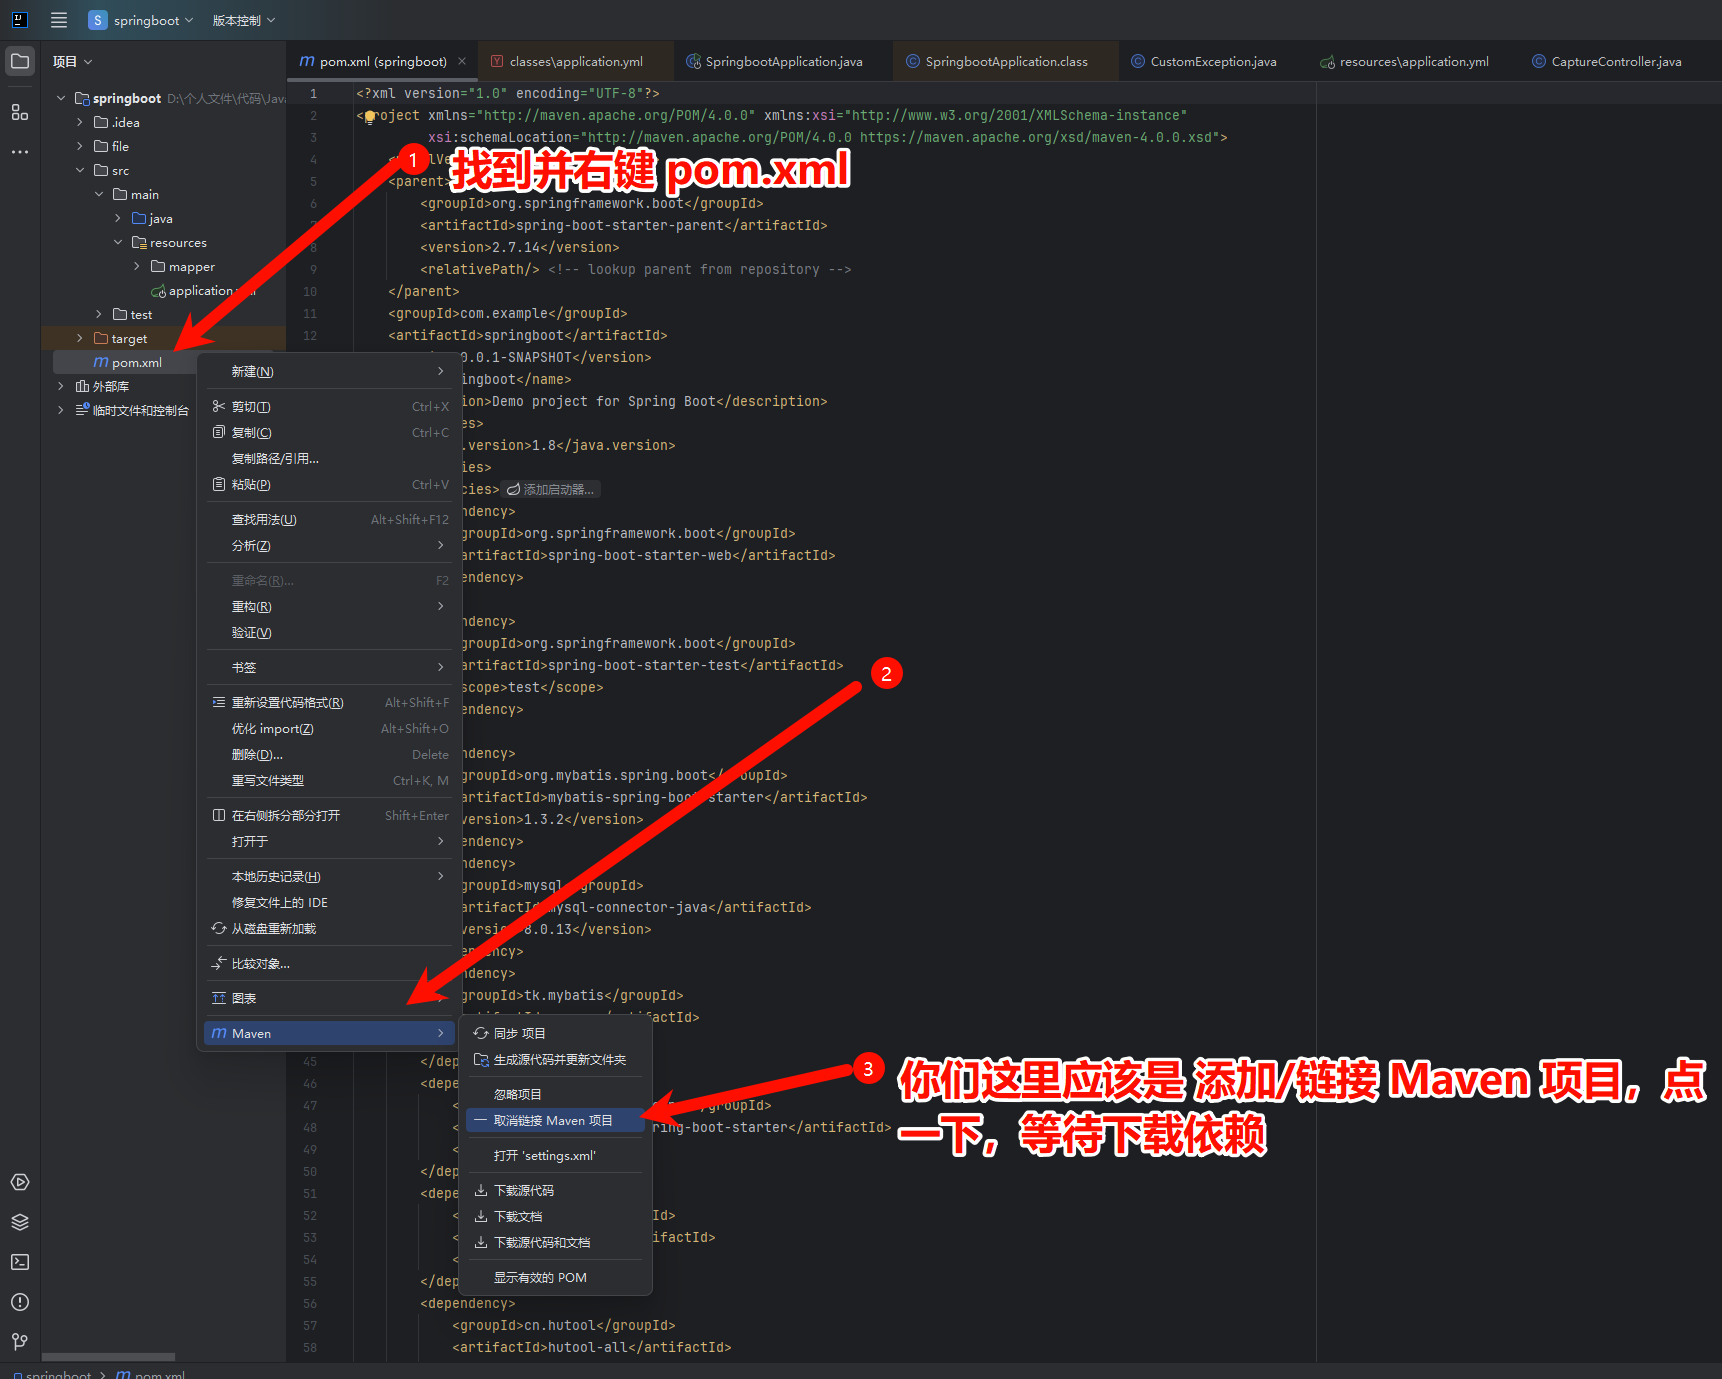Viewport: 1722px width, 1379px height.
Task: Open the Project (项目) view dropdown
Action: pyautogui.click(x=72, y=61)
